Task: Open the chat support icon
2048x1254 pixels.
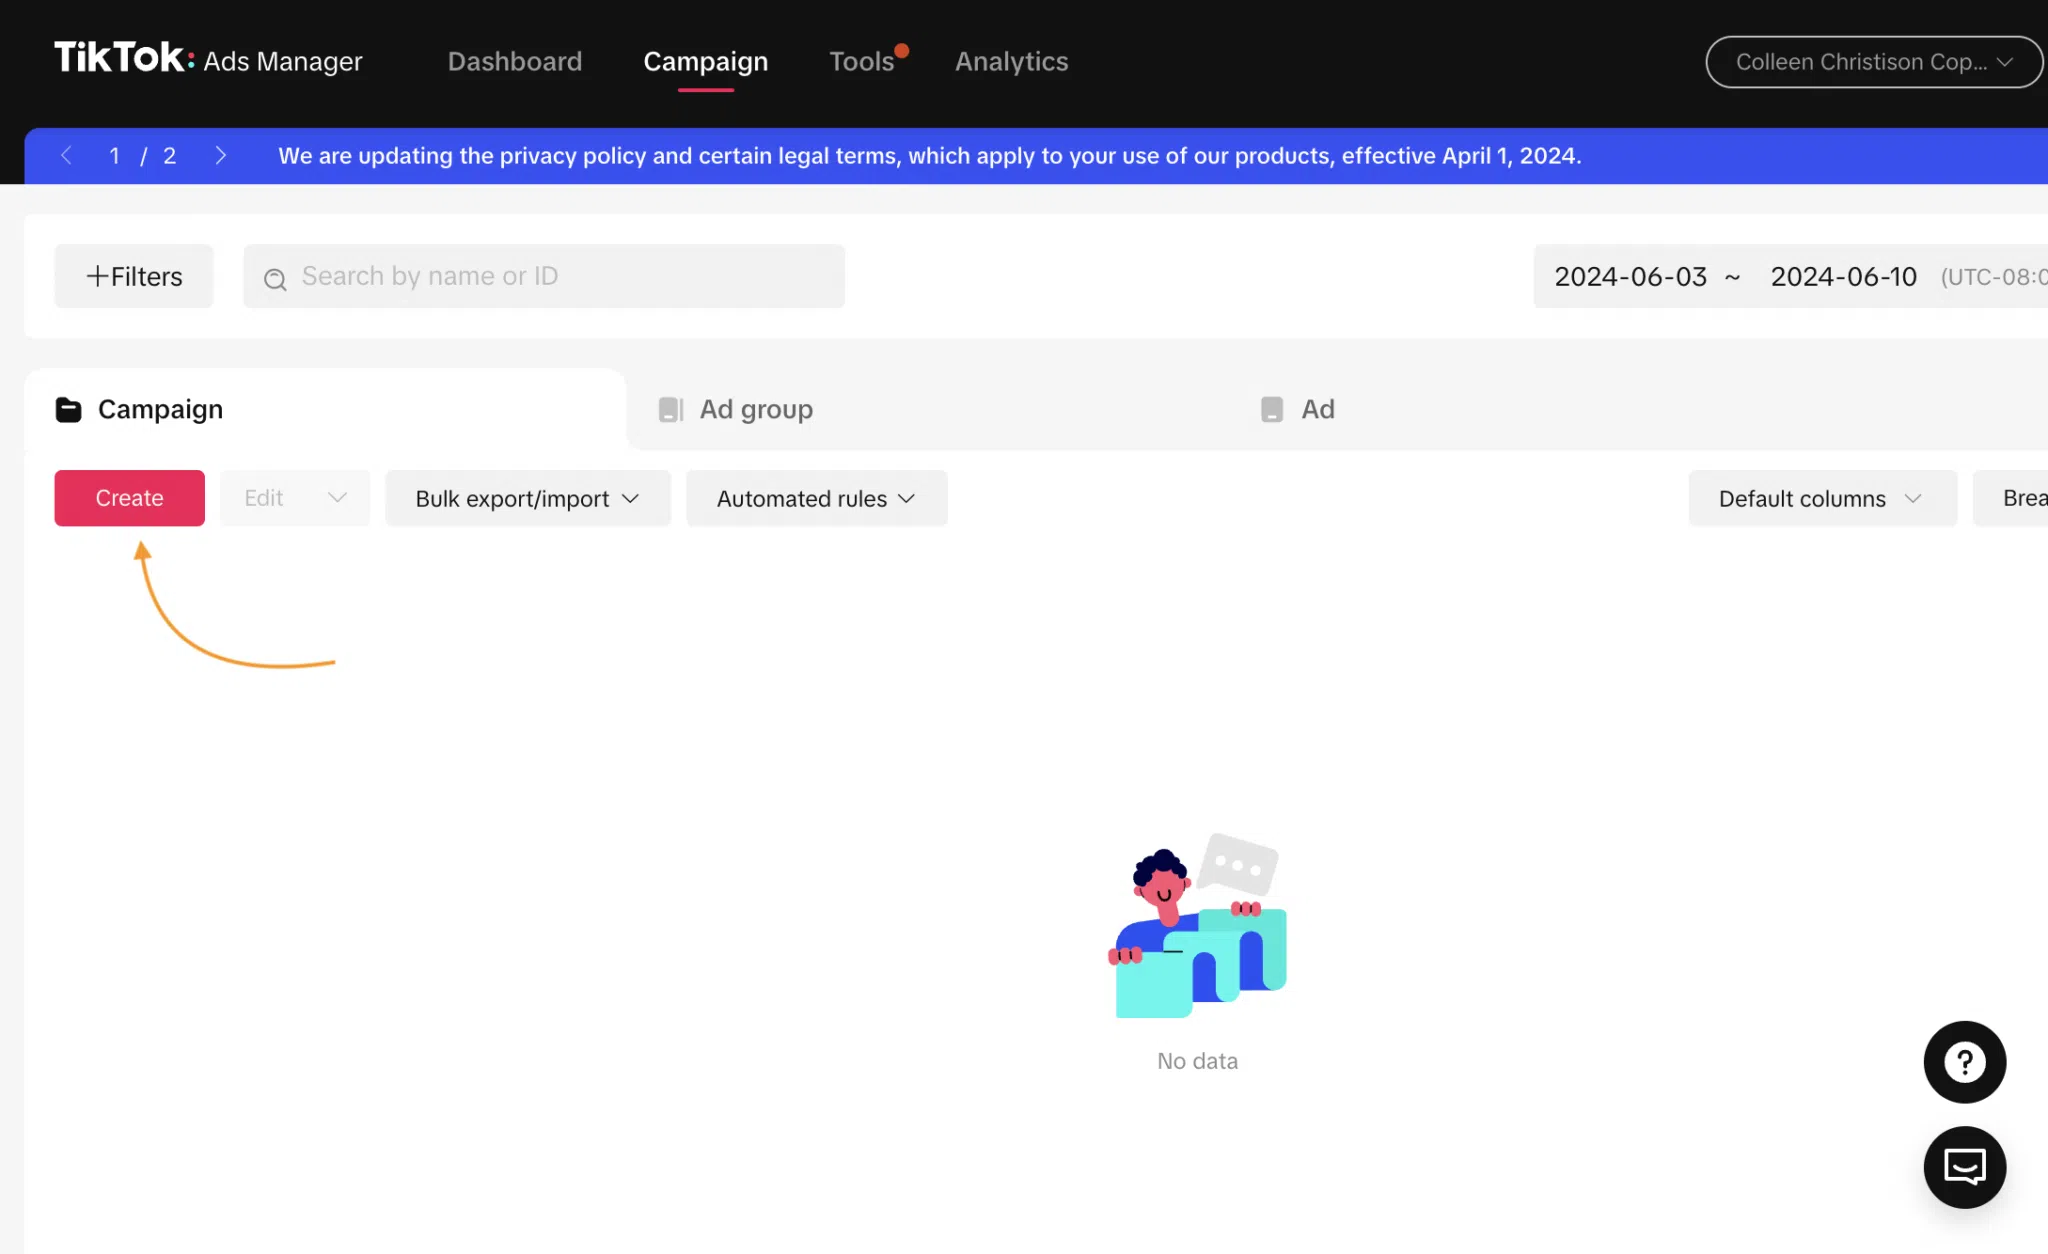Action: (1964, 1167)
